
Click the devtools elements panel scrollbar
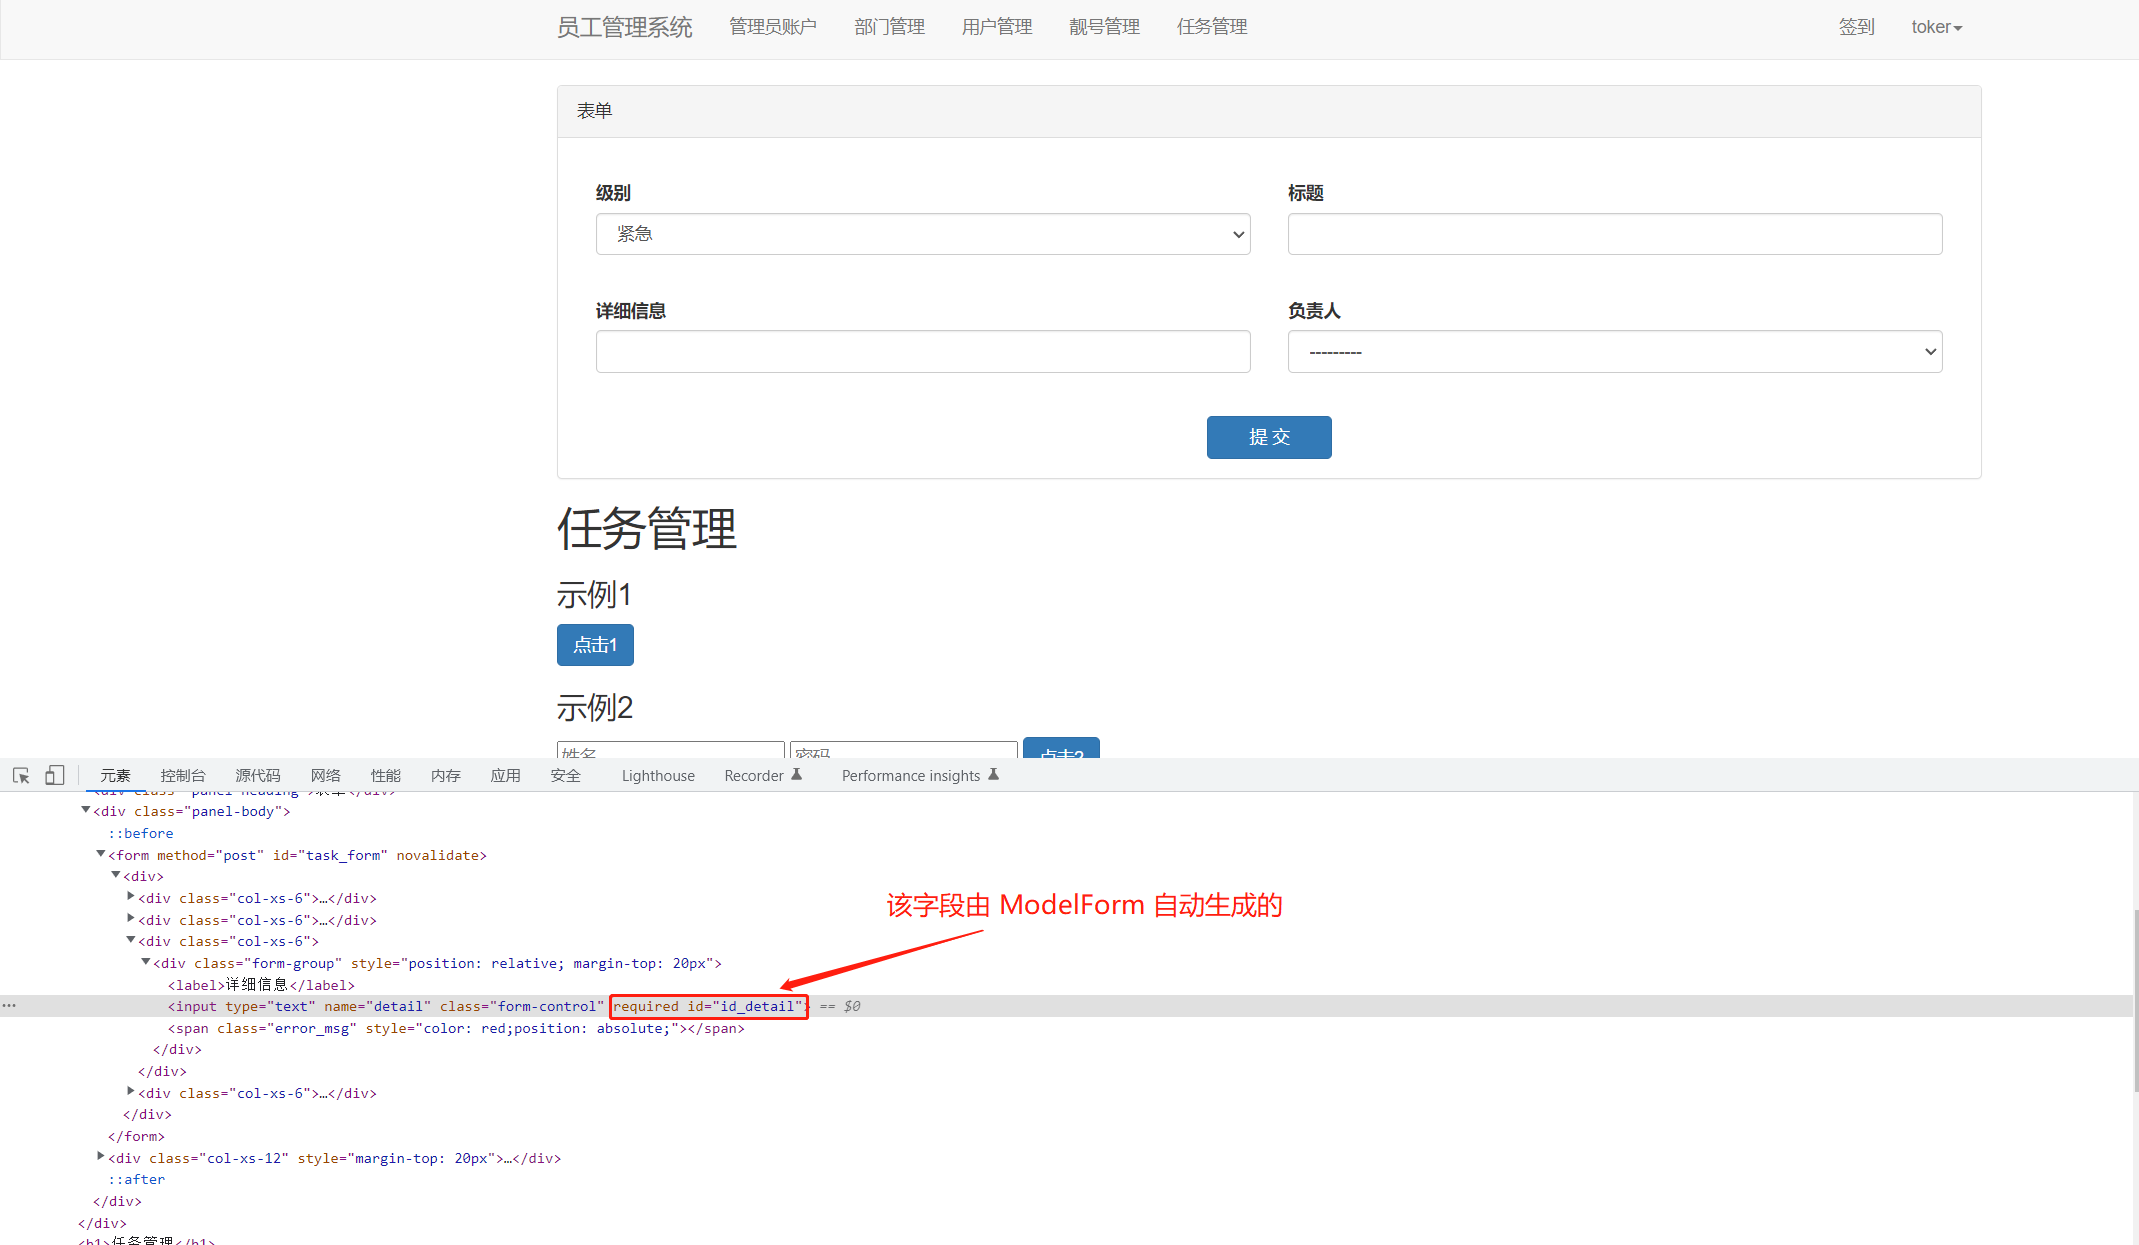(x=2135, y=1000)
